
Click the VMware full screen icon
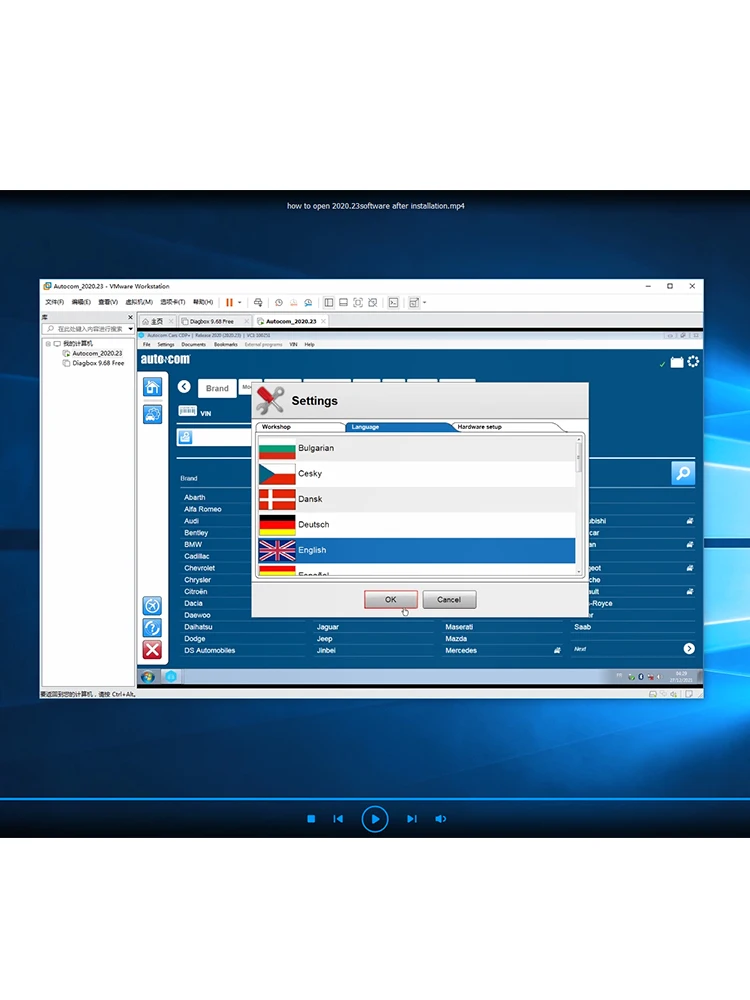[x=358, y=302]
